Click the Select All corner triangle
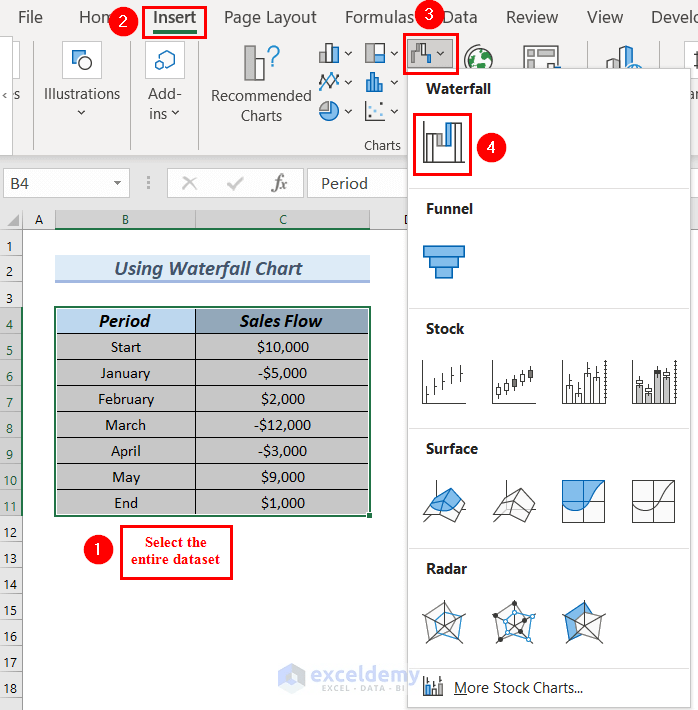The image size is (698, 710). coord(13,220)
